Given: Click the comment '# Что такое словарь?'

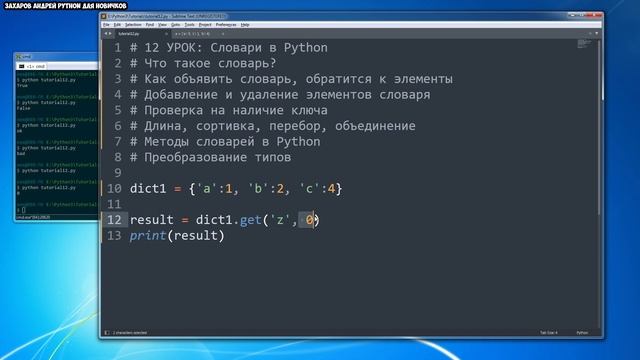Looking at the screenshot, I should [203, 64].
